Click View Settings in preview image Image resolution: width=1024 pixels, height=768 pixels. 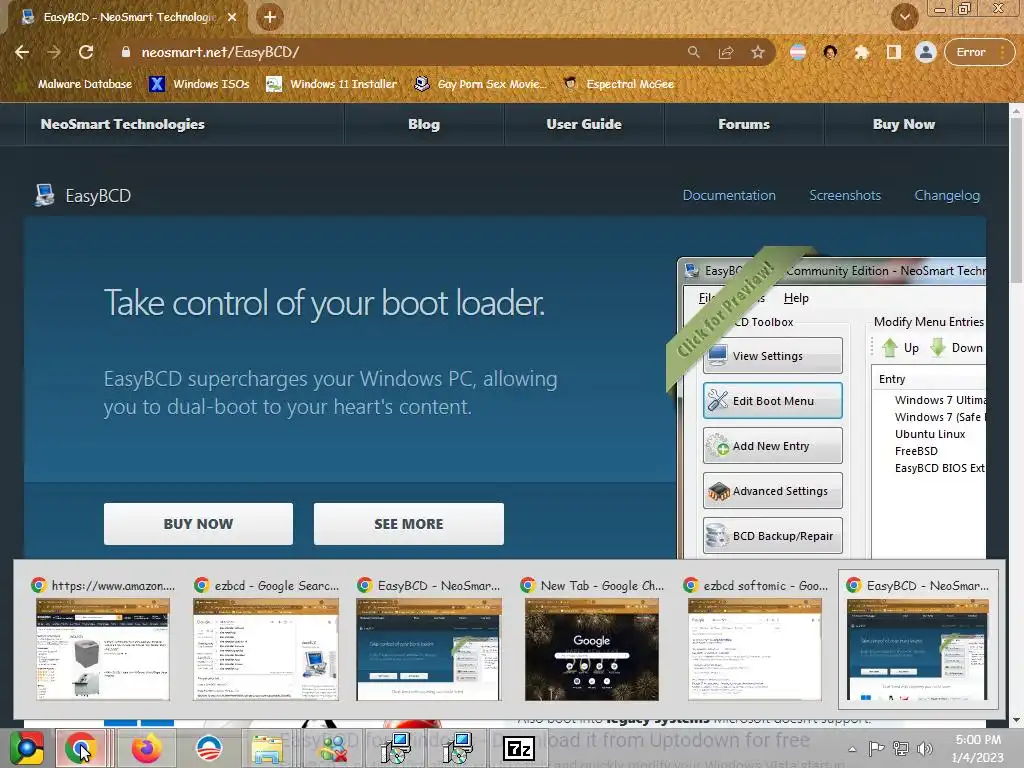point(773,356)
